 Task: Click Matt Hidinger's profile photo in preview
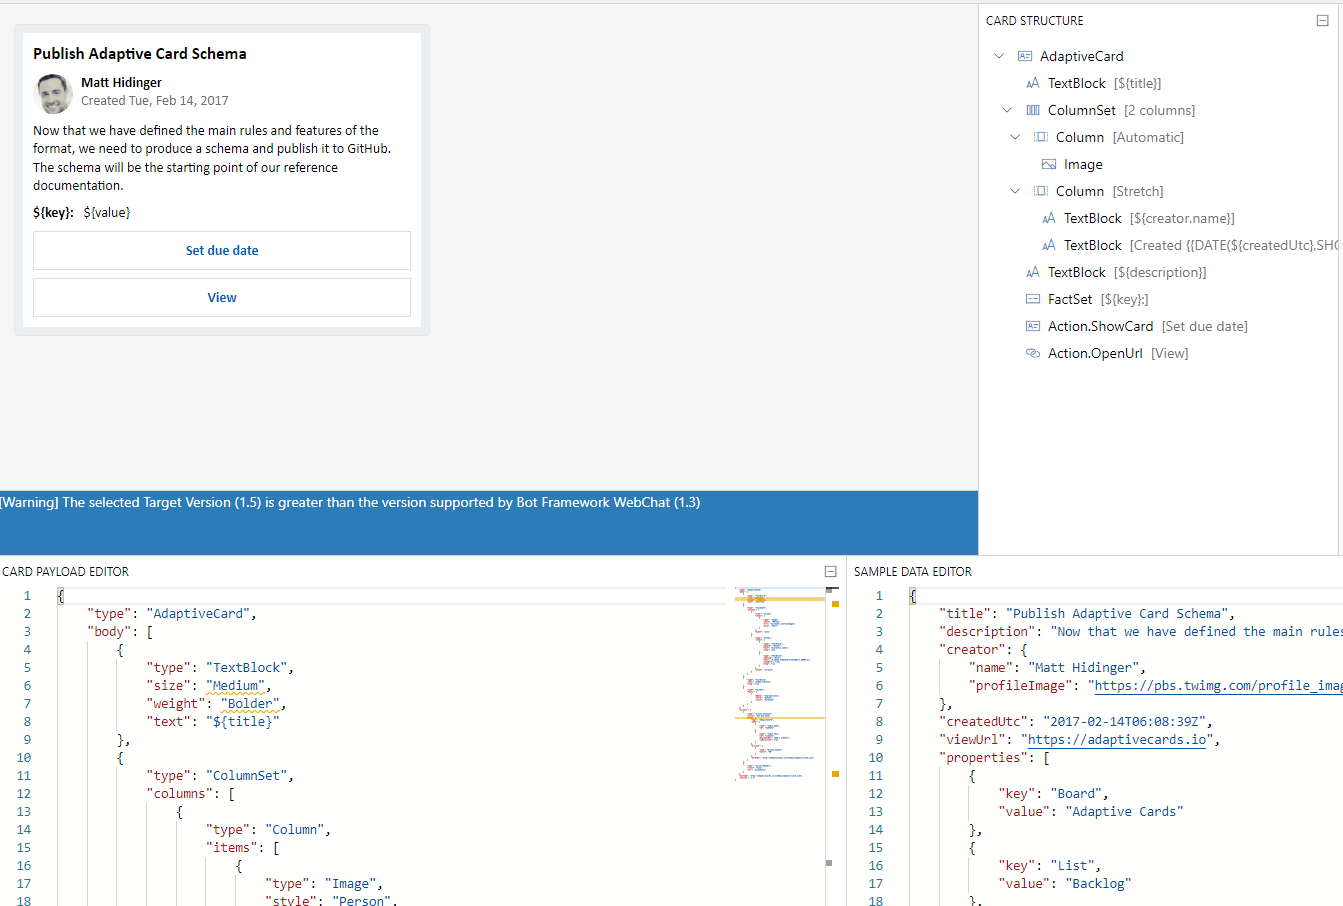54,93
